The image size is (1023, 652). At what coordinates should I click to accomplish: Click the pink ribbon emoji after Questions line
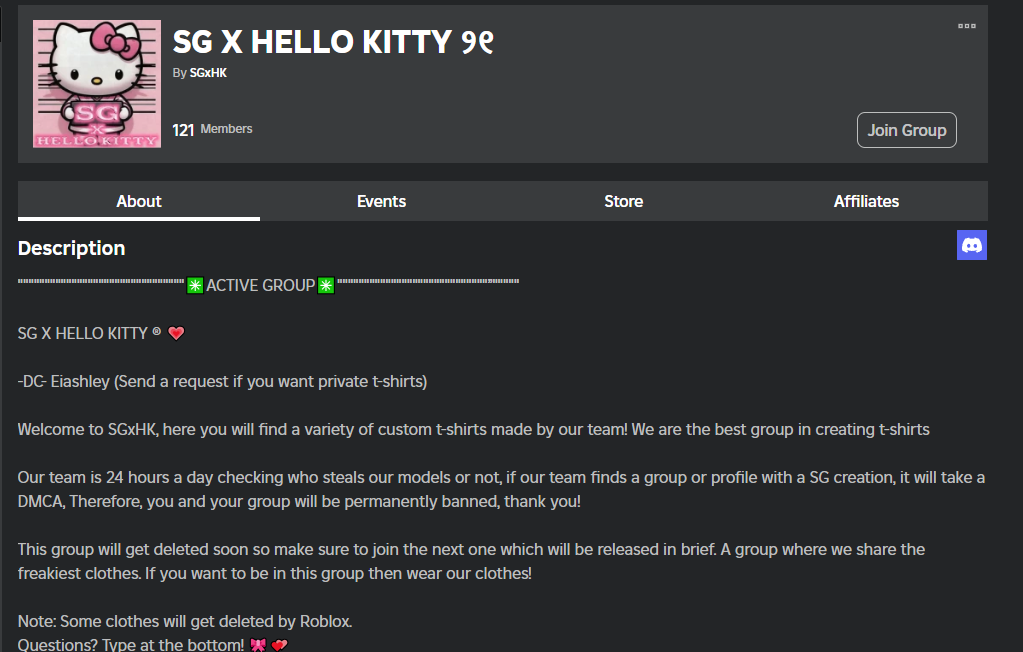pos(257,646)
